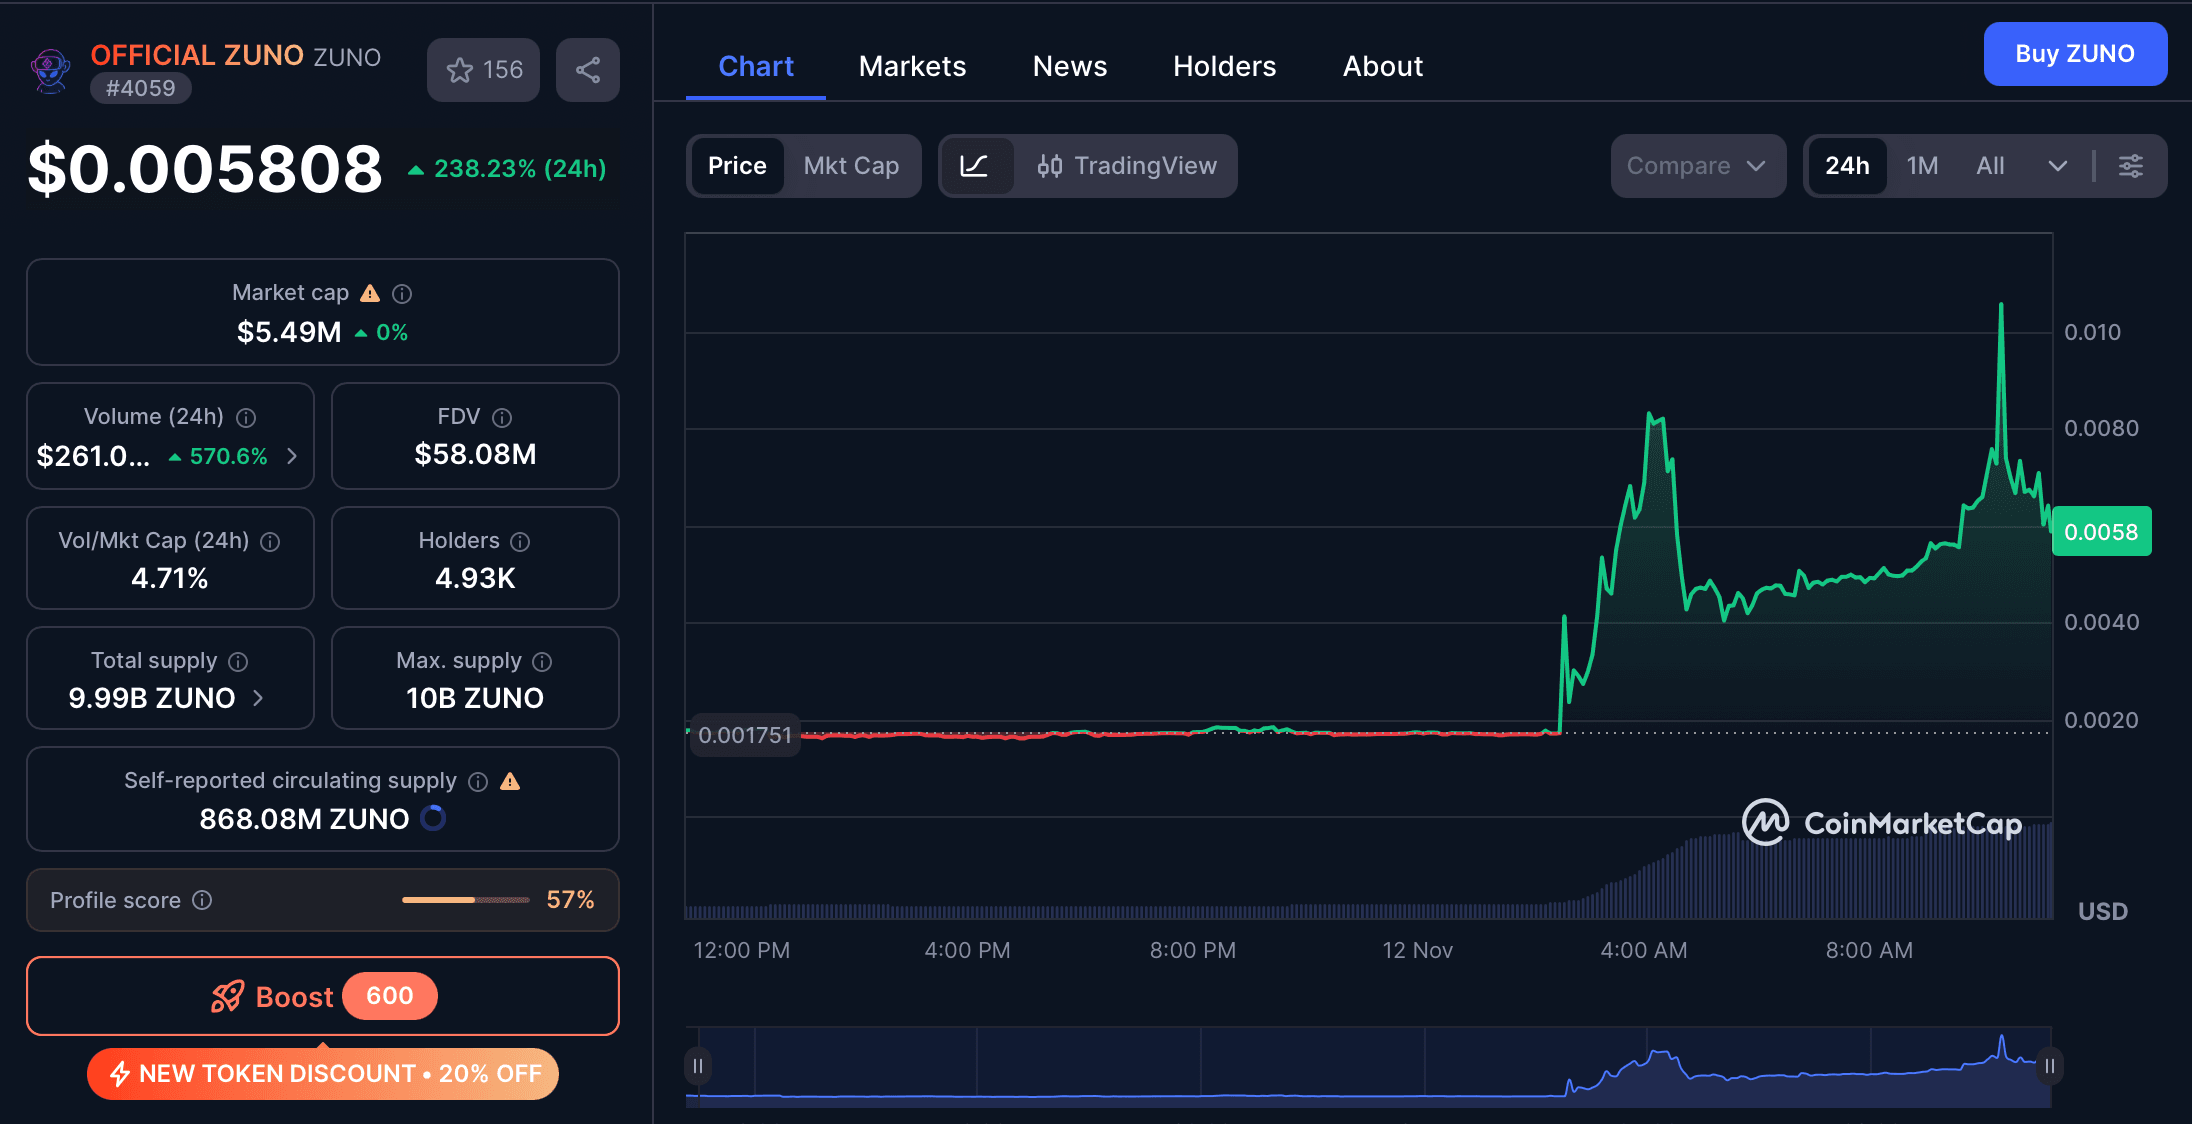Refresh the self-reported circulating supply
Screen dimensions: 2192x1124
(x=433, y=818)
